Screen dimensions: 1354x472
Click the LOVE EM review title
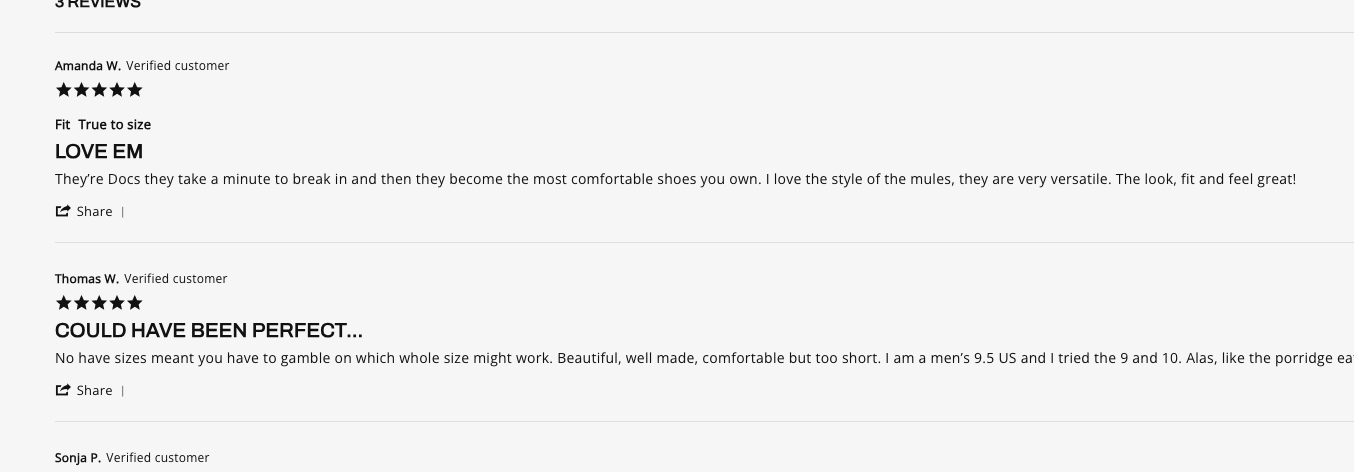pyautogui.click(x=99, y=152)
